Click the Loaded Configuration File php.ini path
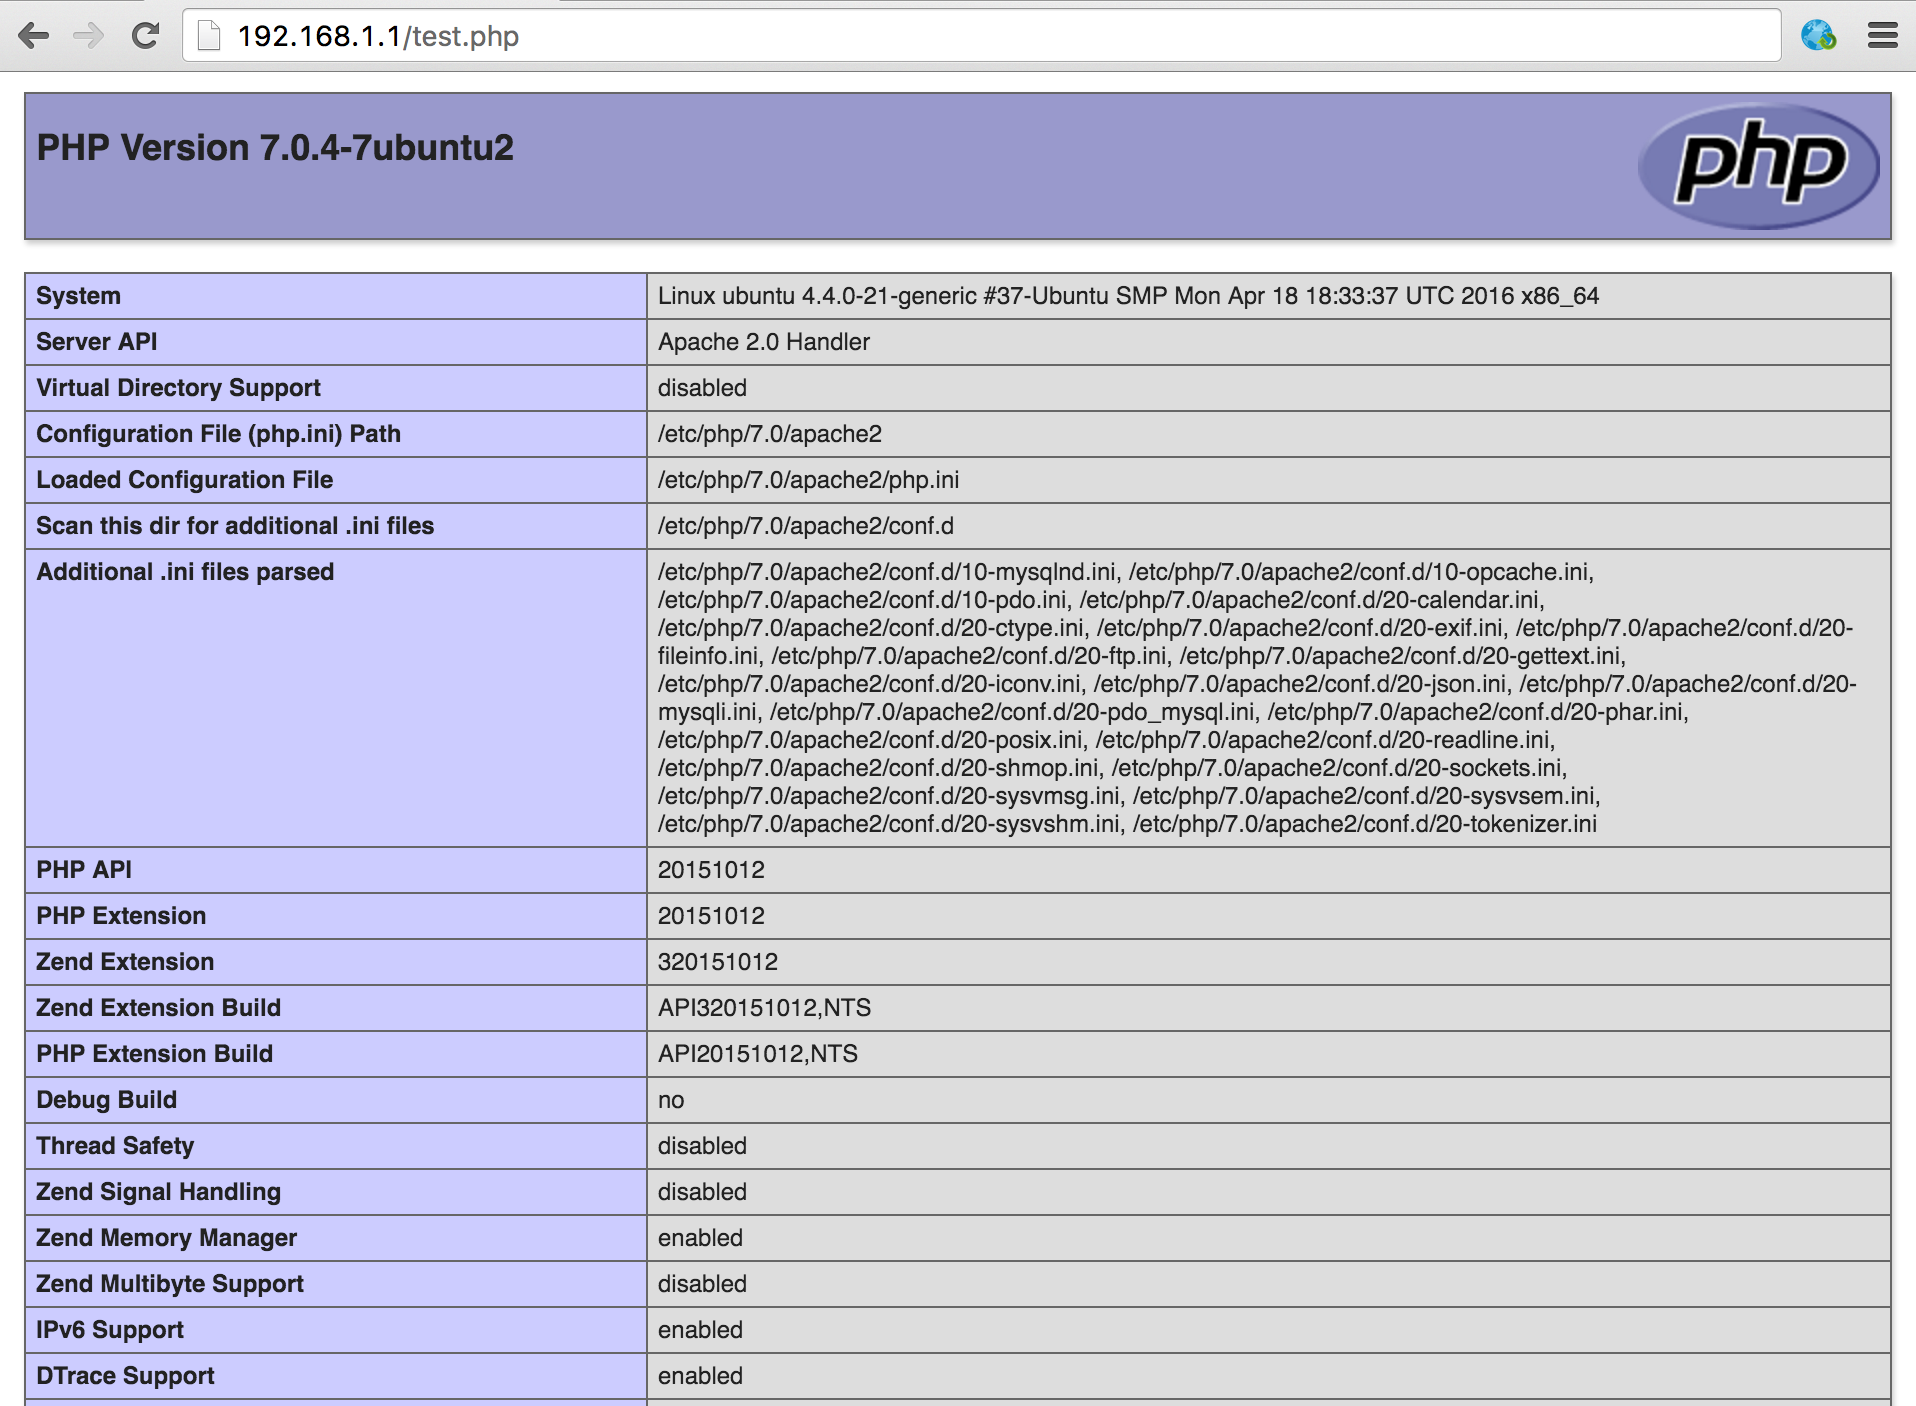The image size is (1916, 1406). tap(808, 480)
